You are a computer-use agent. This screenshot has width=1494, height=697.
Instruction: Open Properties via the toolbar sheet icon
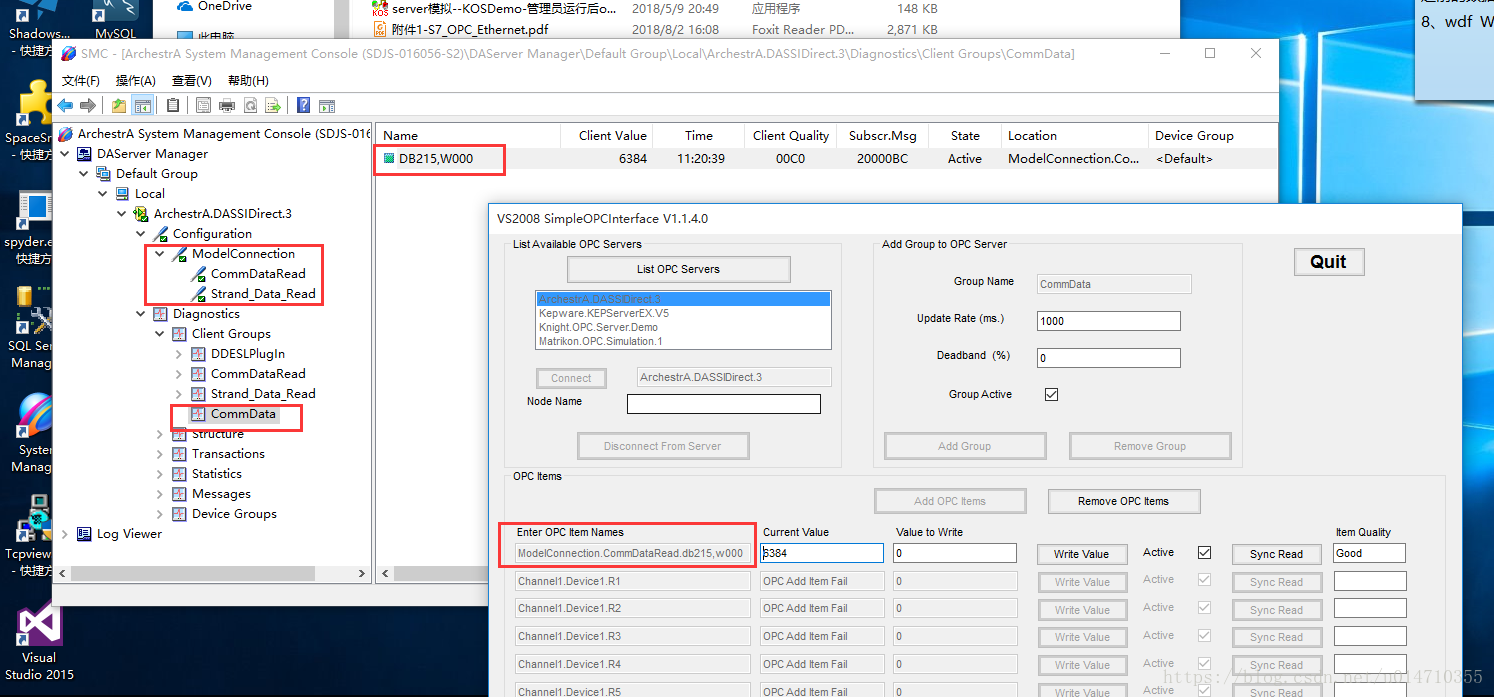coord(204,105)
